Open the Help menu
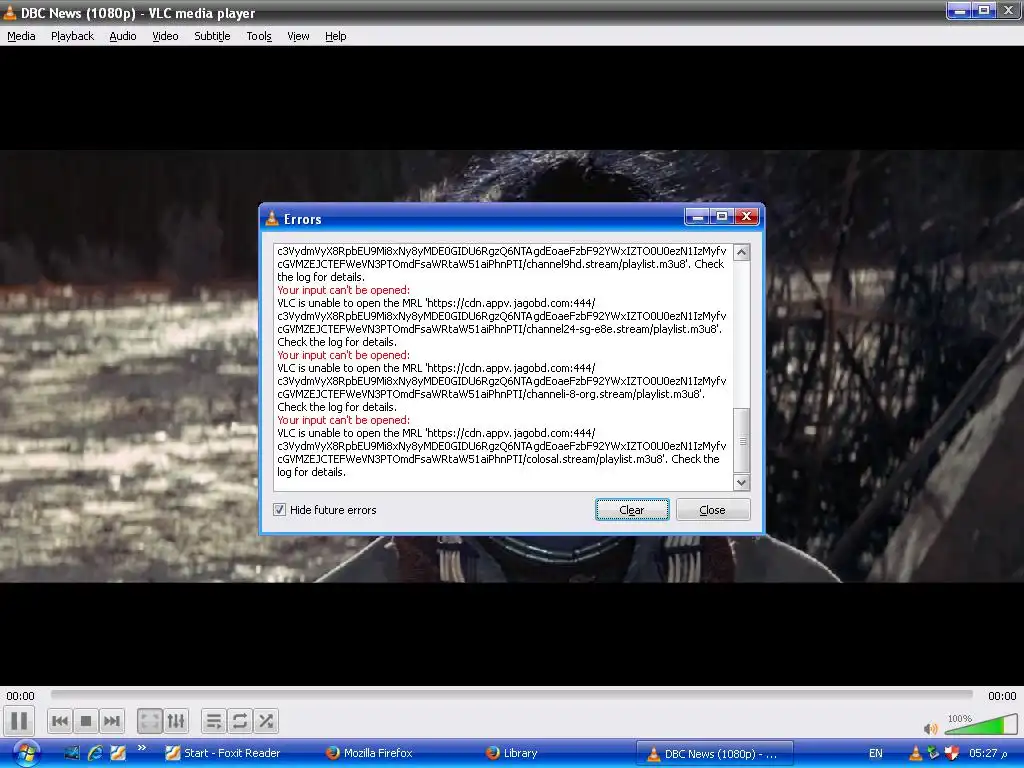Screen dimensions: 1024x768 [x=336, y=36]
